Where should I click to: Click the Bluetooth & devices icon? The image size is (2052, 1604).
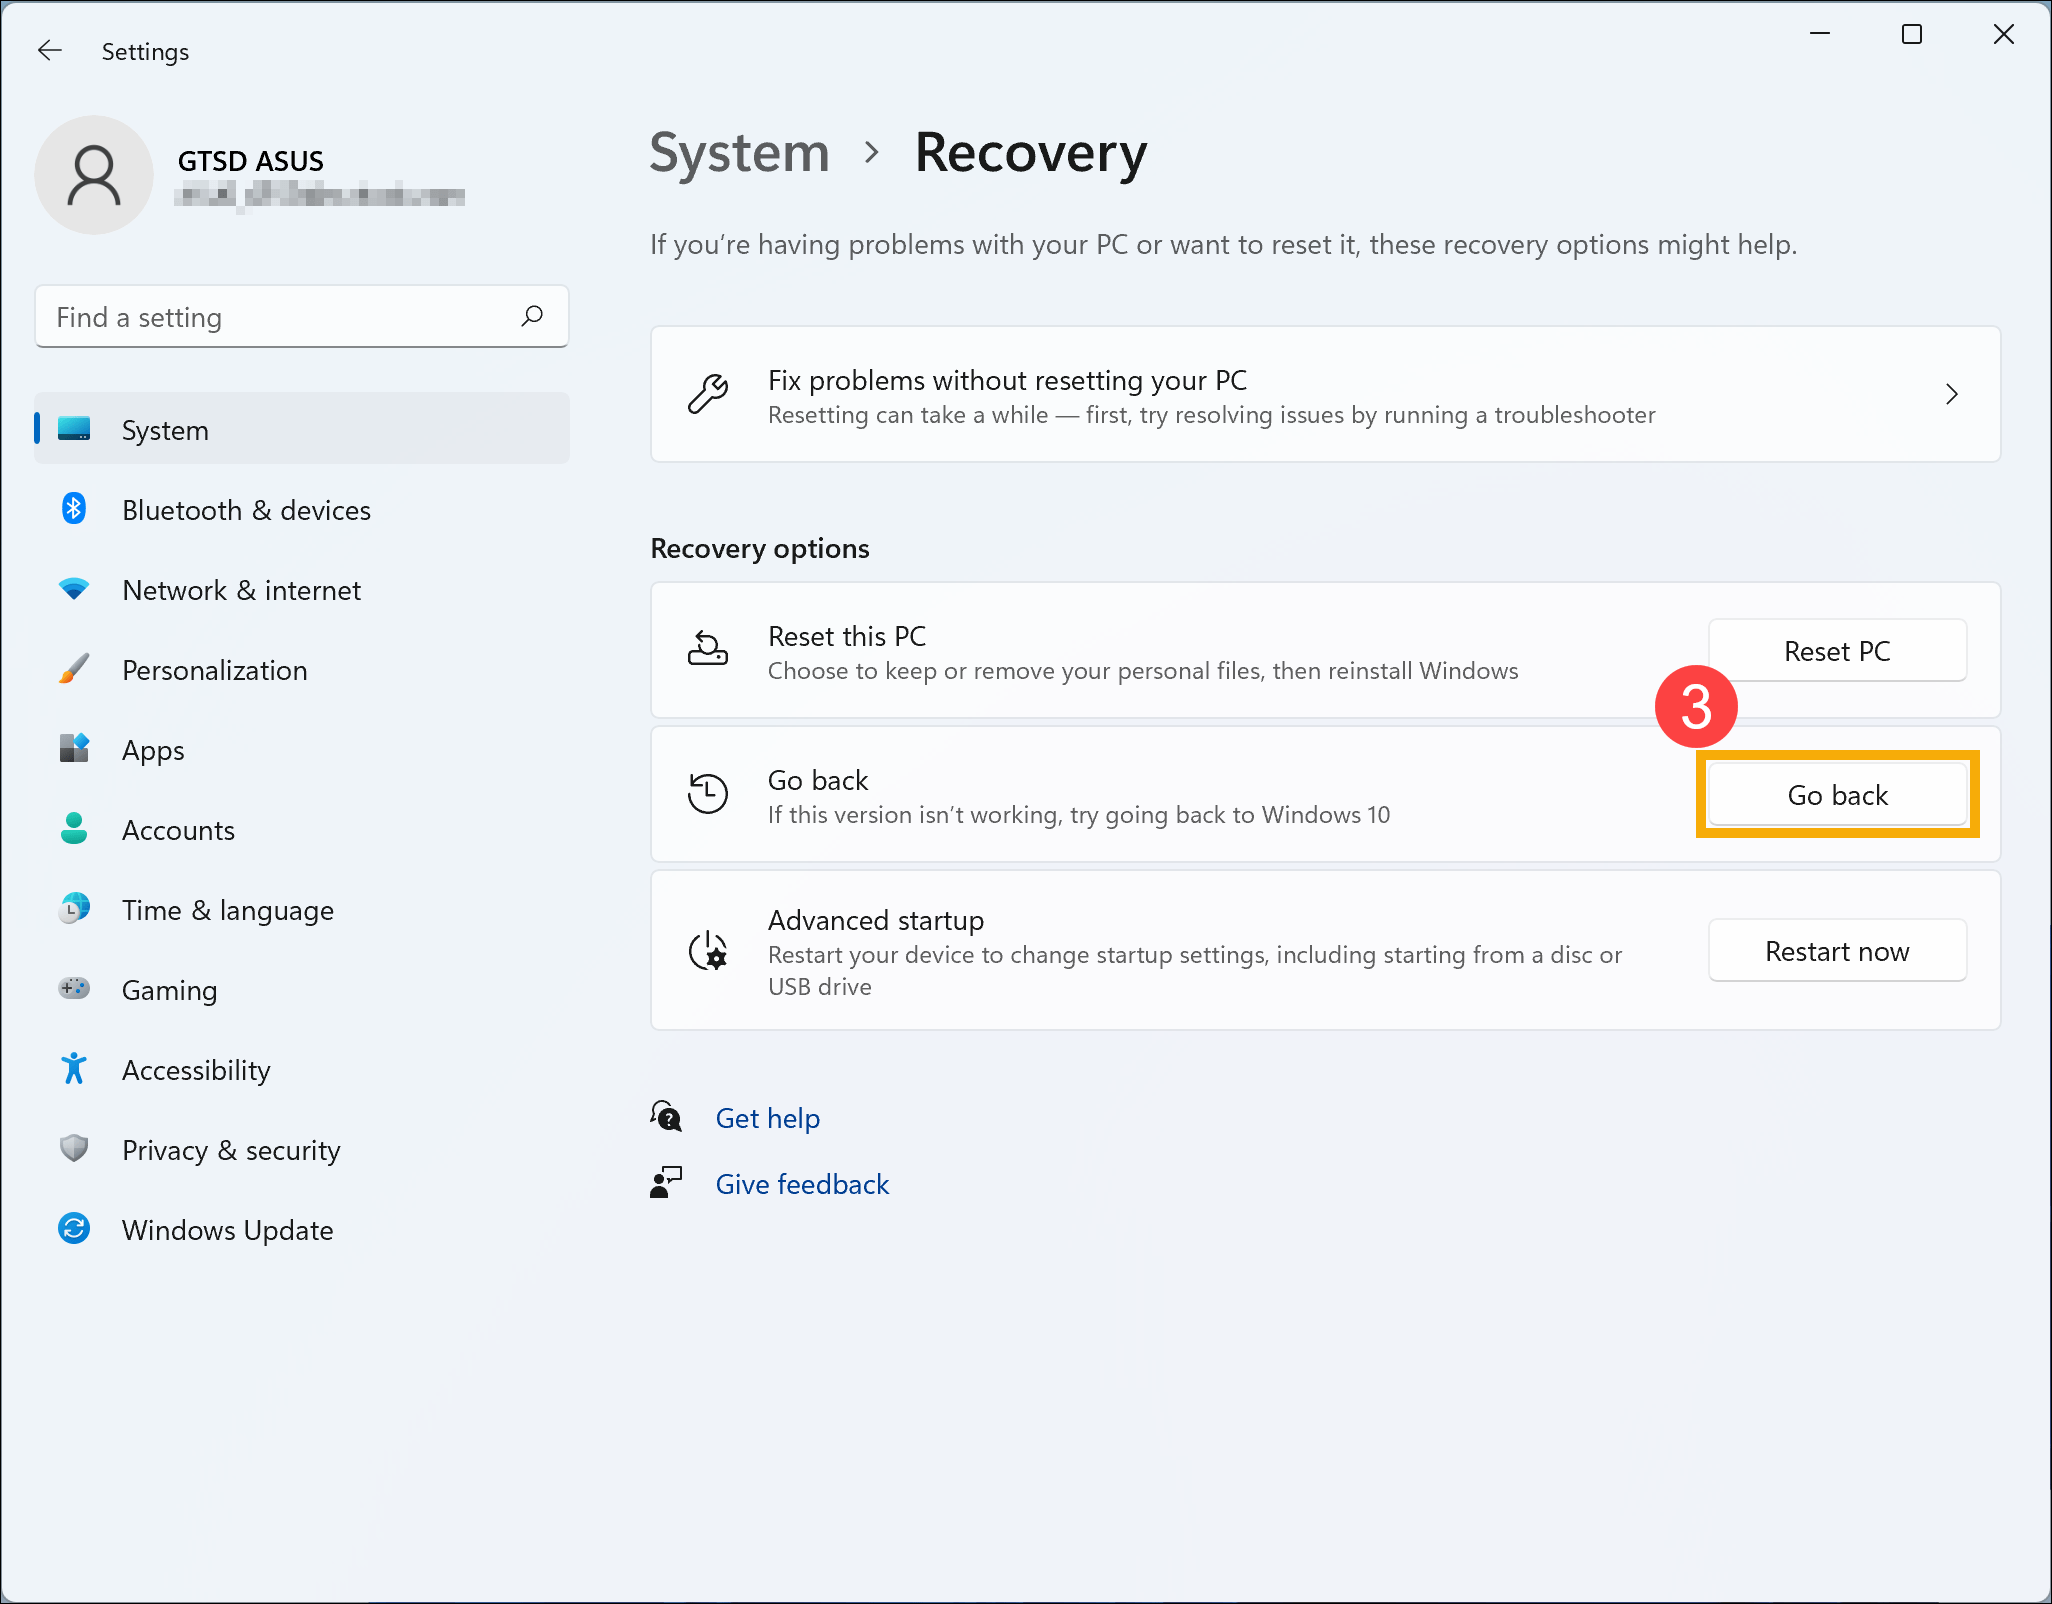[x=77, y=510]
